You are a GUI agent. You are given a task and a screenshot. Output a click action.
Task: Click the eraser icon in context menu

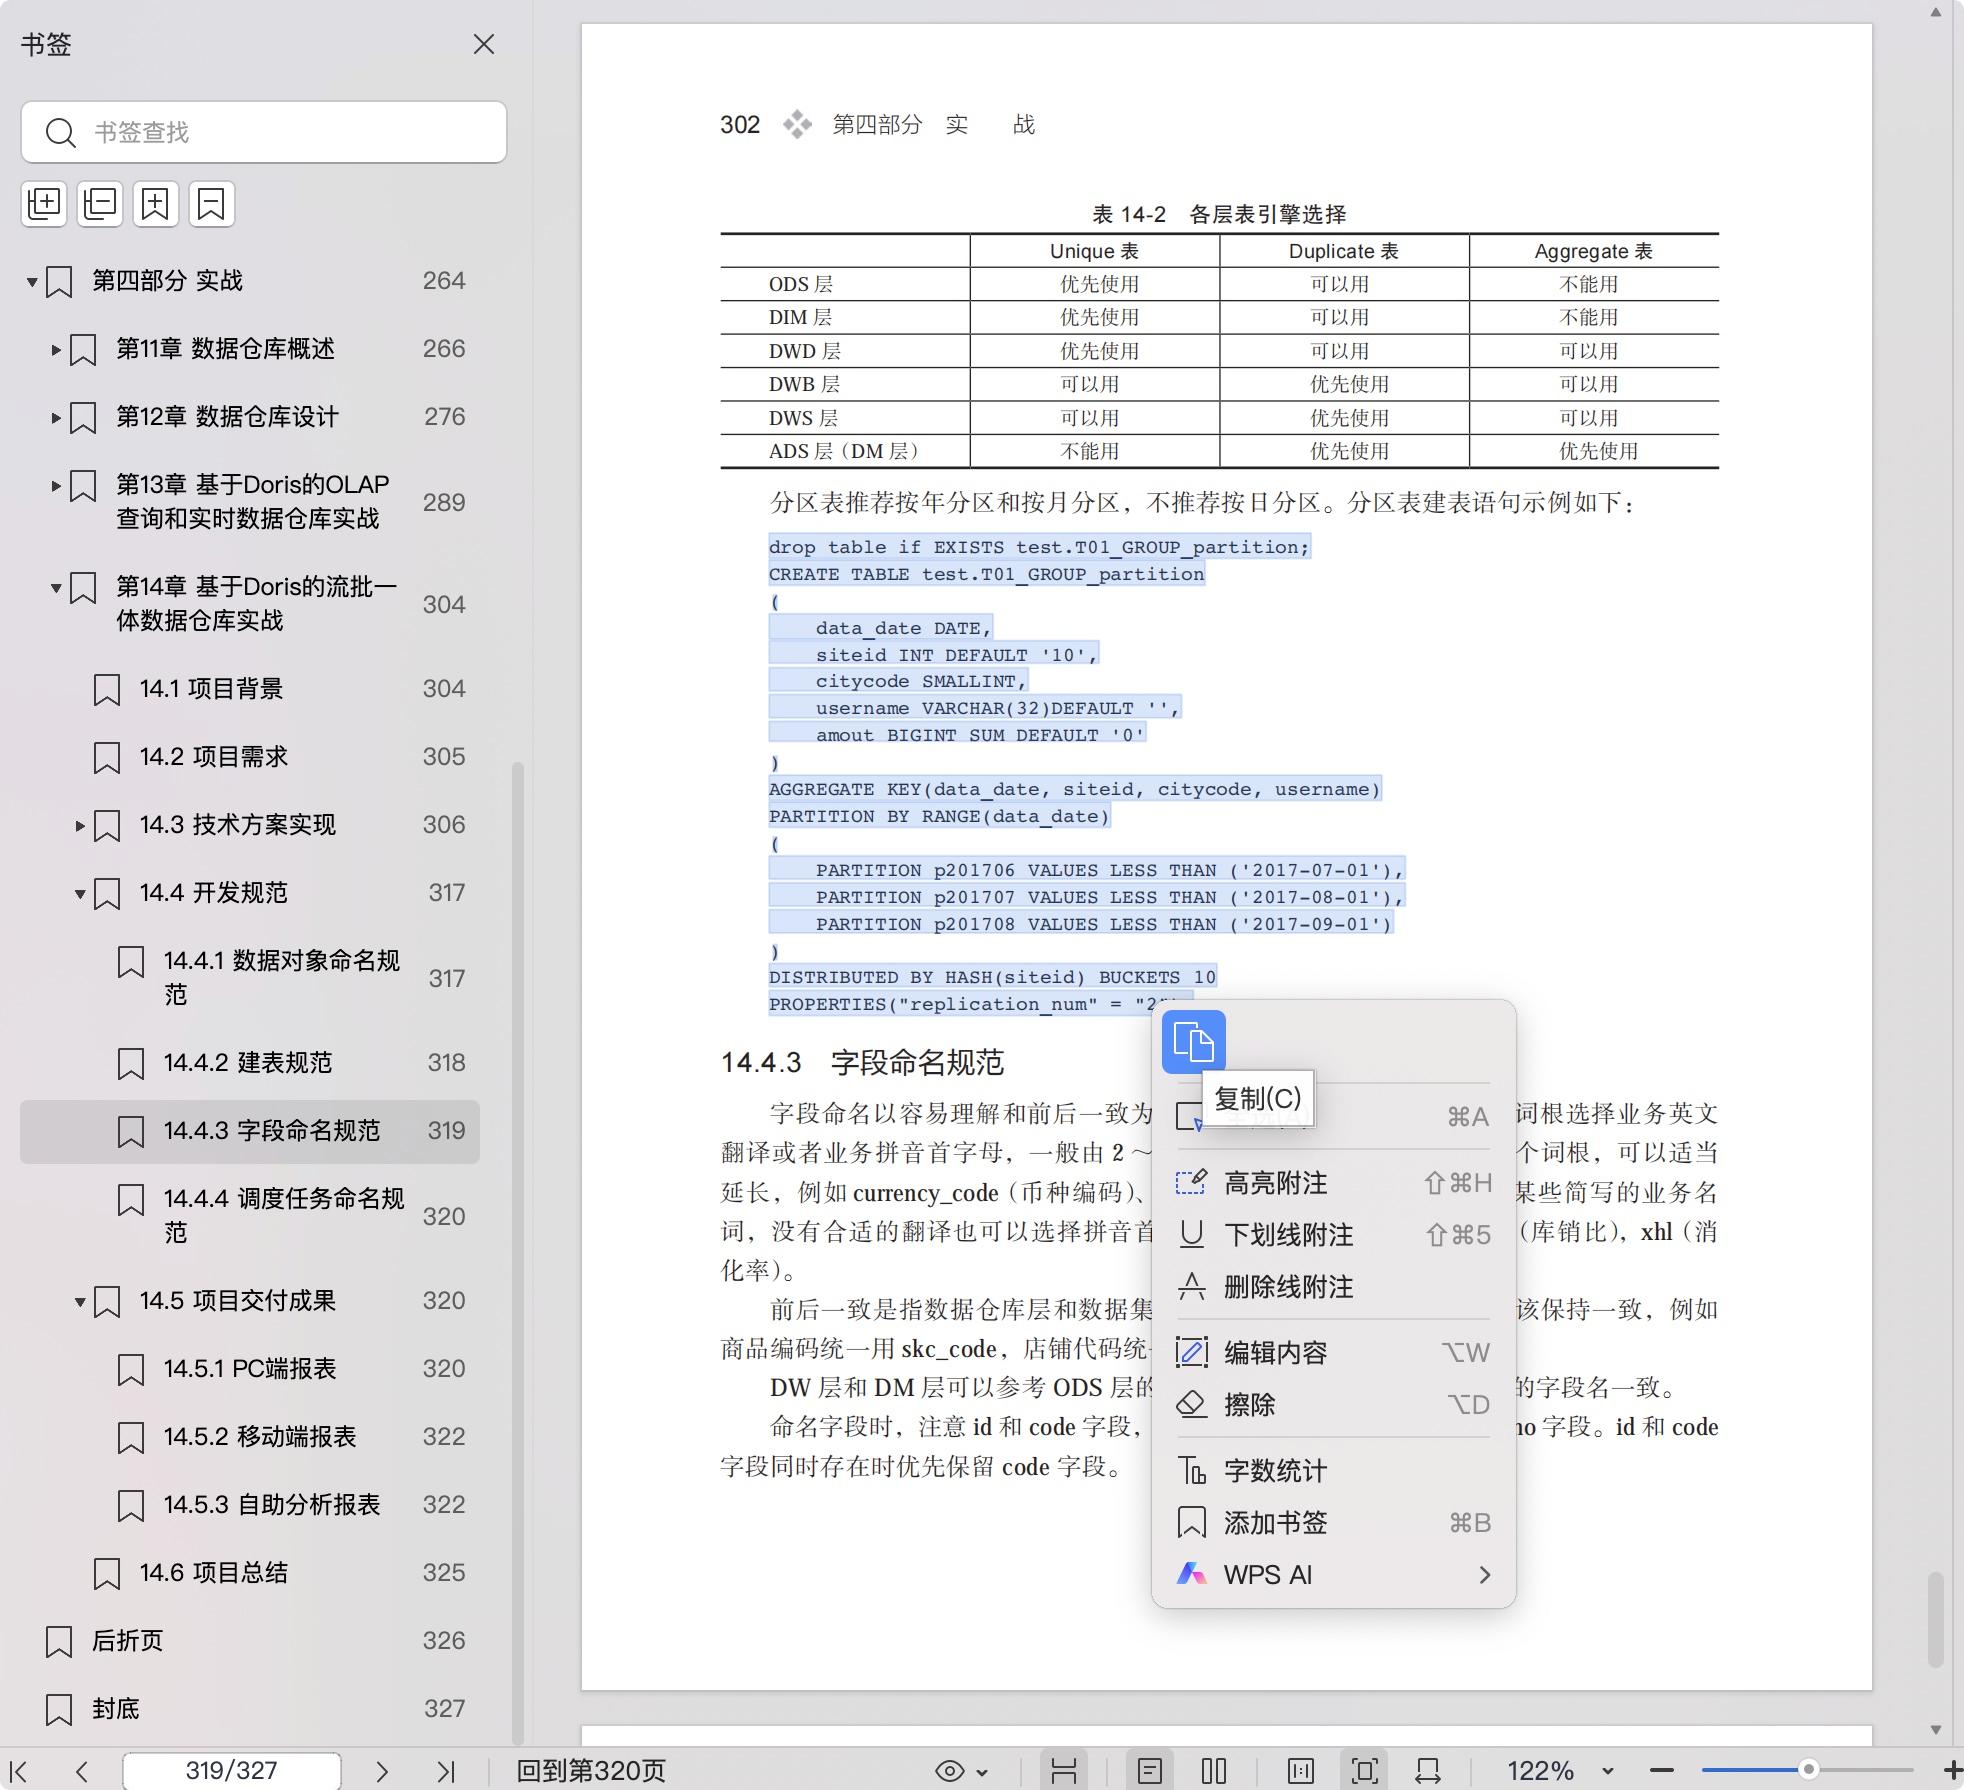coord(1191,1404)
